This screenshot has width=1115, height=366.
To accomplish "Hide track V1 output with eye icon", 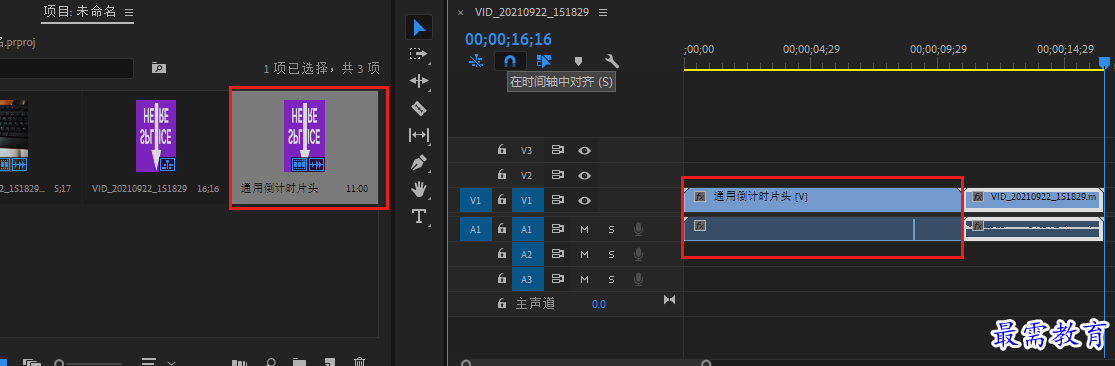I will tap(585, 200).
